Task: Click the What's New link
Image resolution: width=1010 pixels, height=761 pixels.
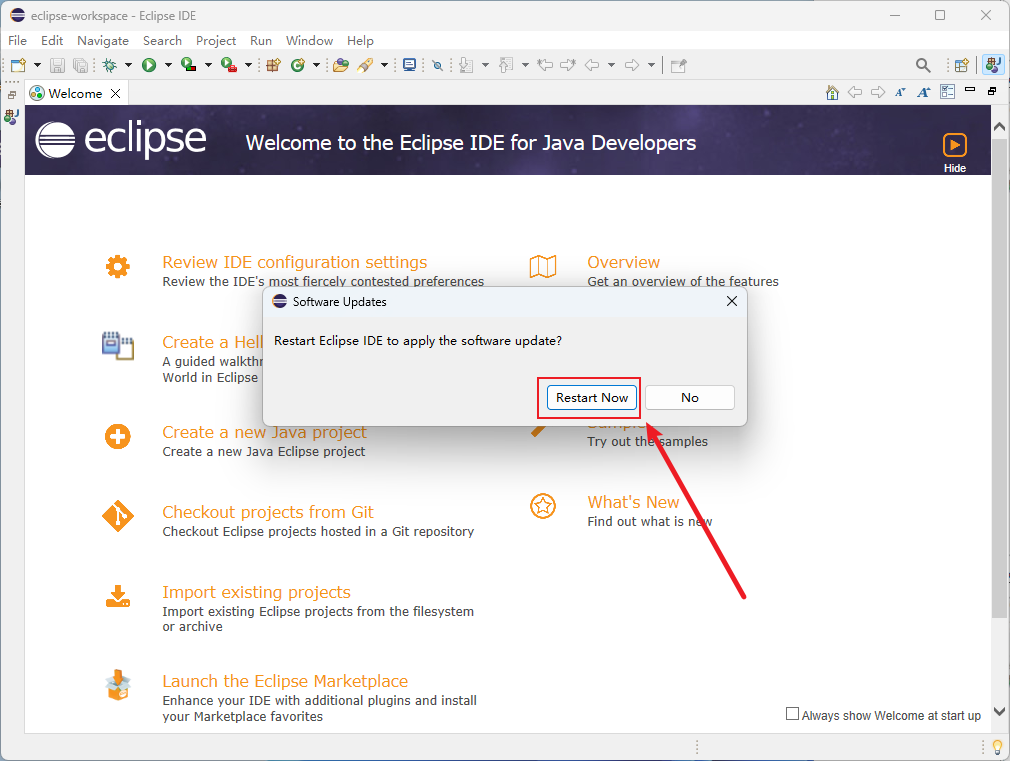Action: click(633, 502)
